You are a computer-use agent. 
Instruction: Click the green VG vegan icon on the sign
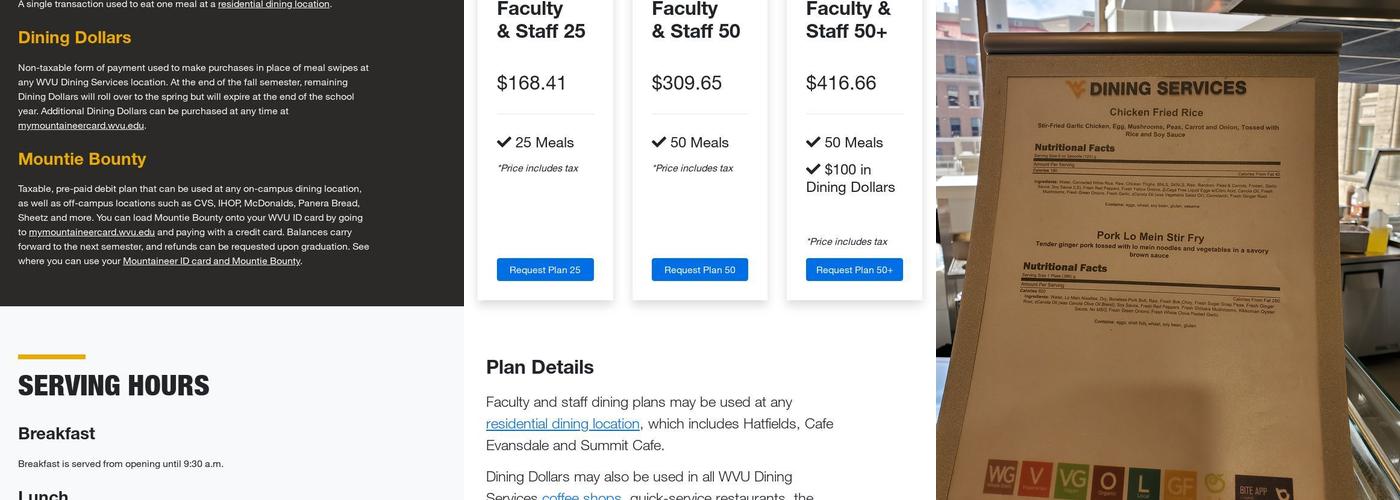[1072, 481]
